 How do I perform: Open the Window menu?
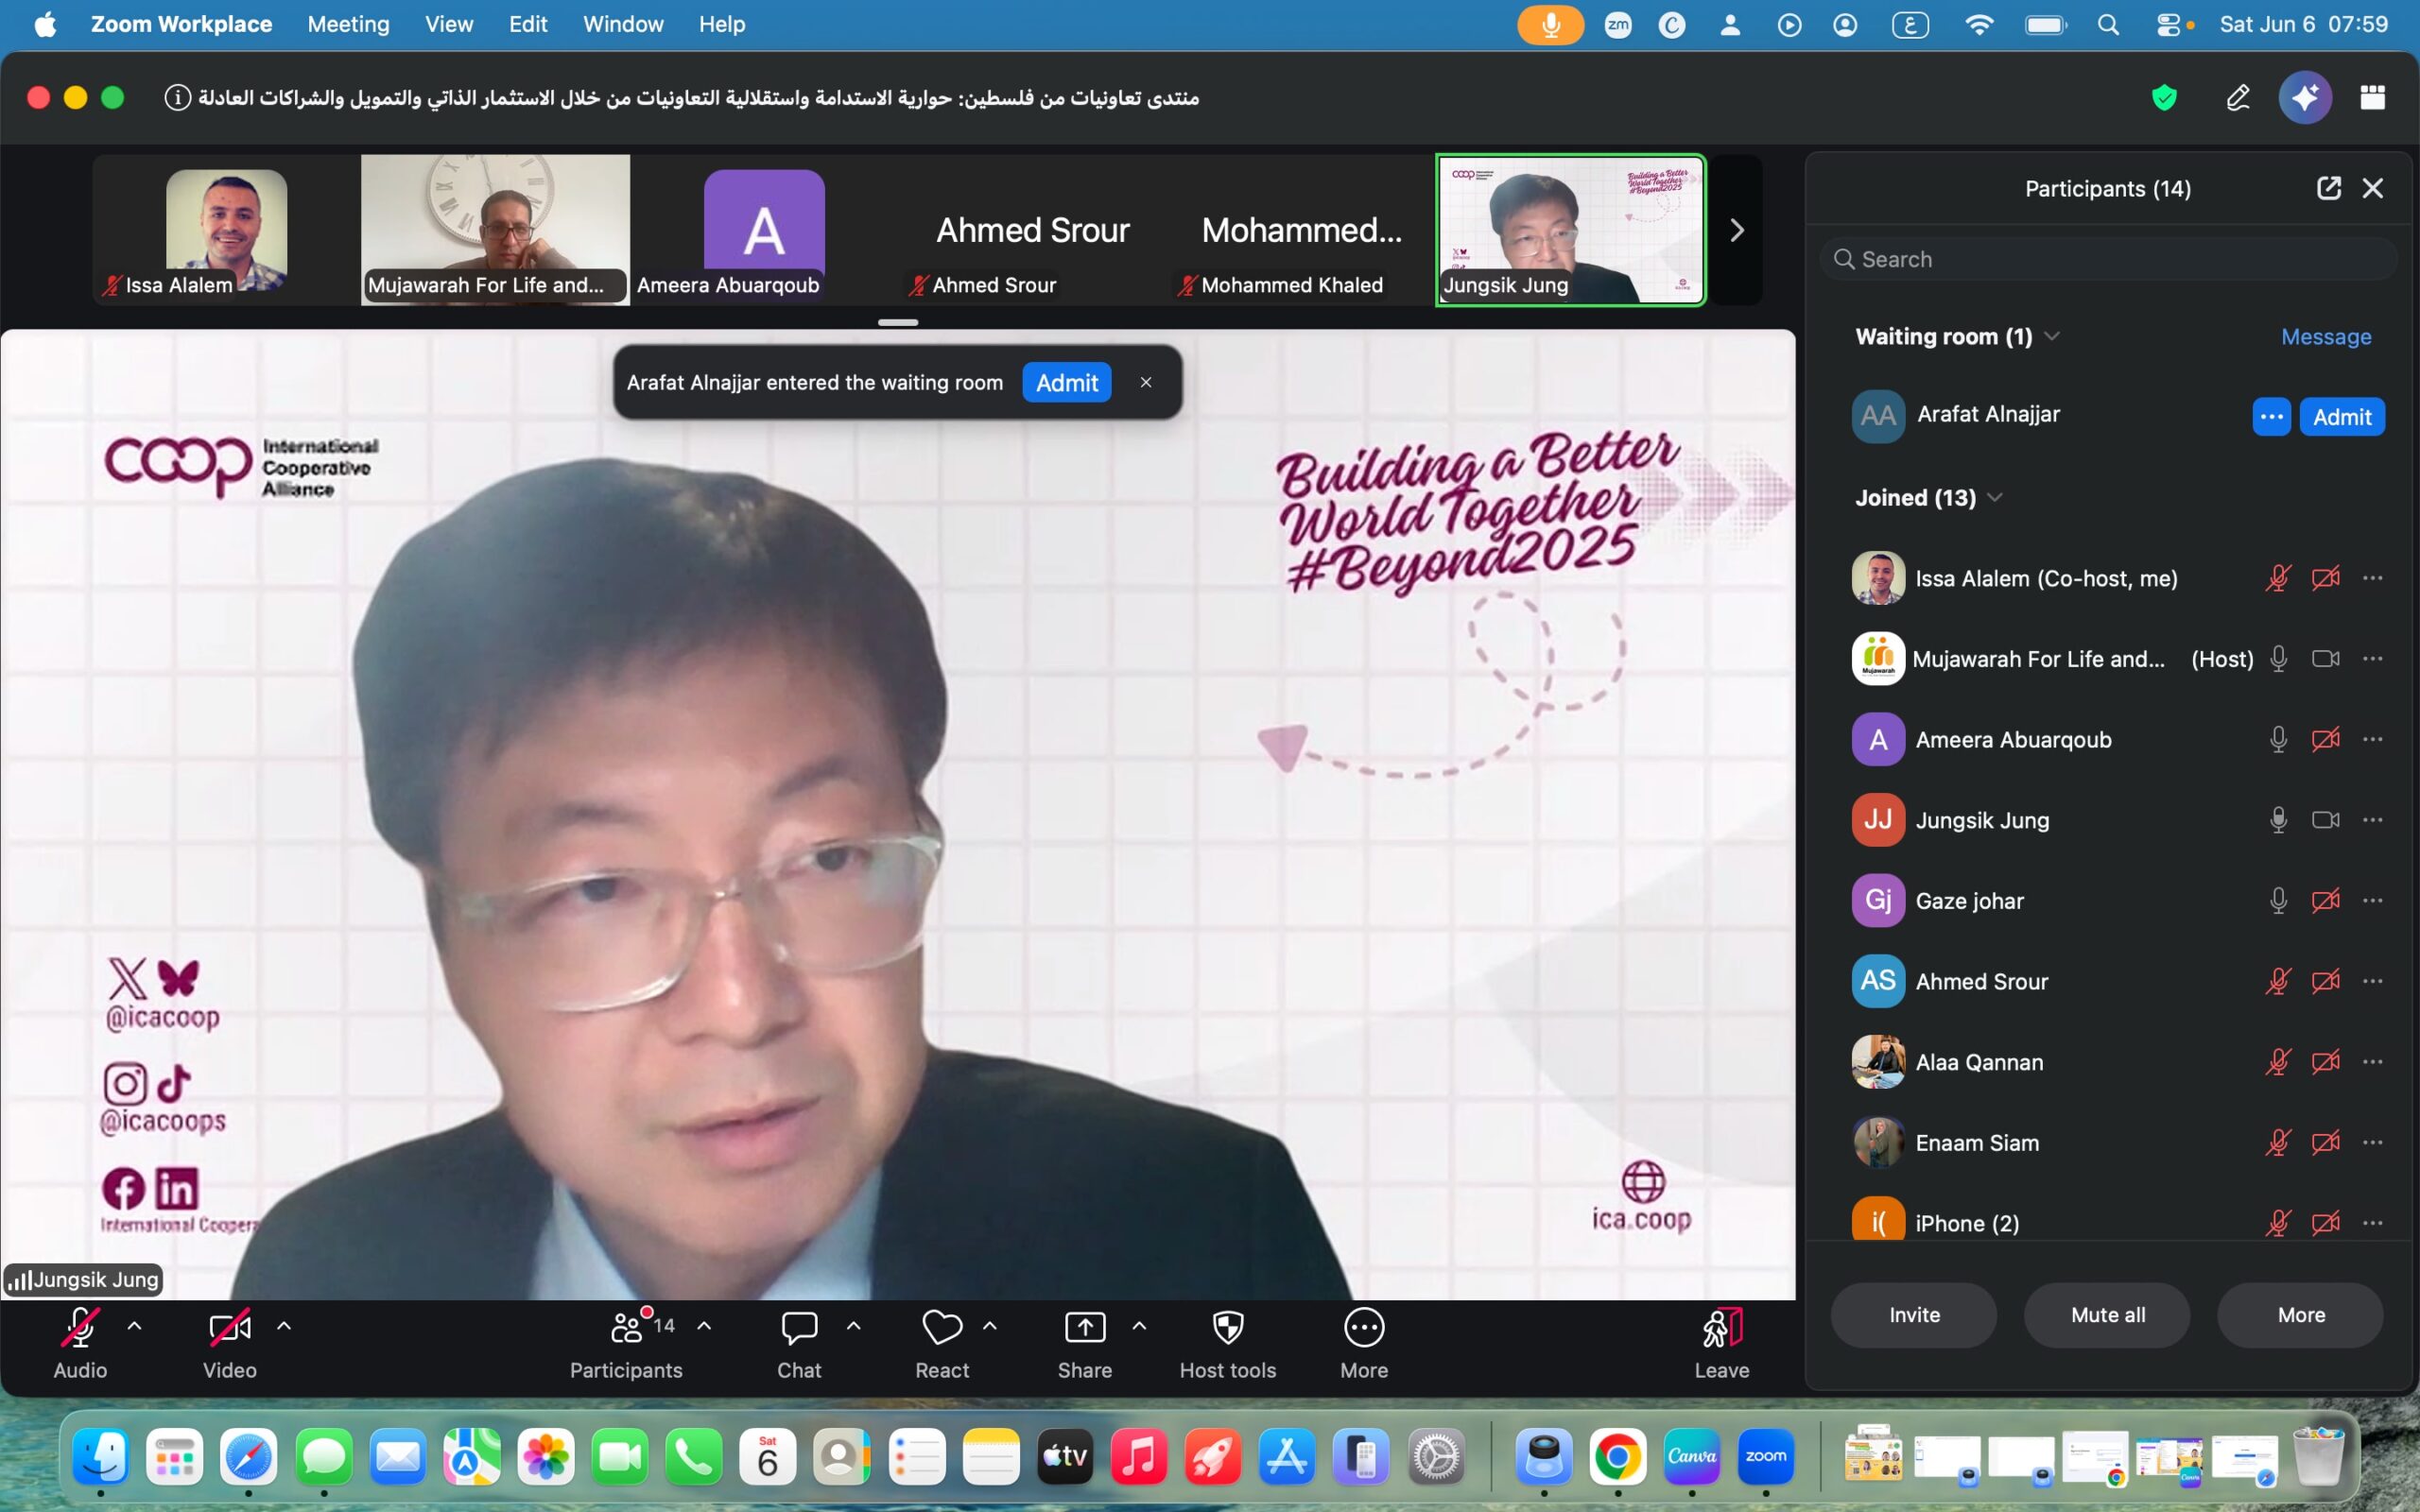(623, 24)
